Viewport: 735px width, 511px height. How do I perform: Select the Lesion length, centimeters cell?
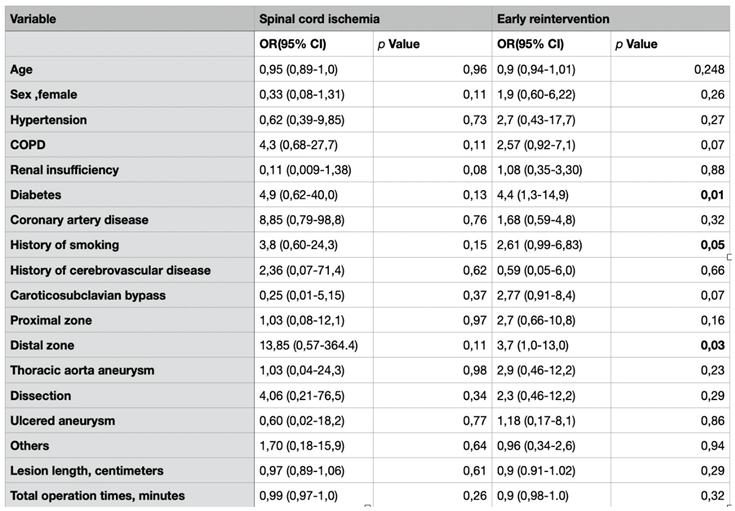point(87,470)
